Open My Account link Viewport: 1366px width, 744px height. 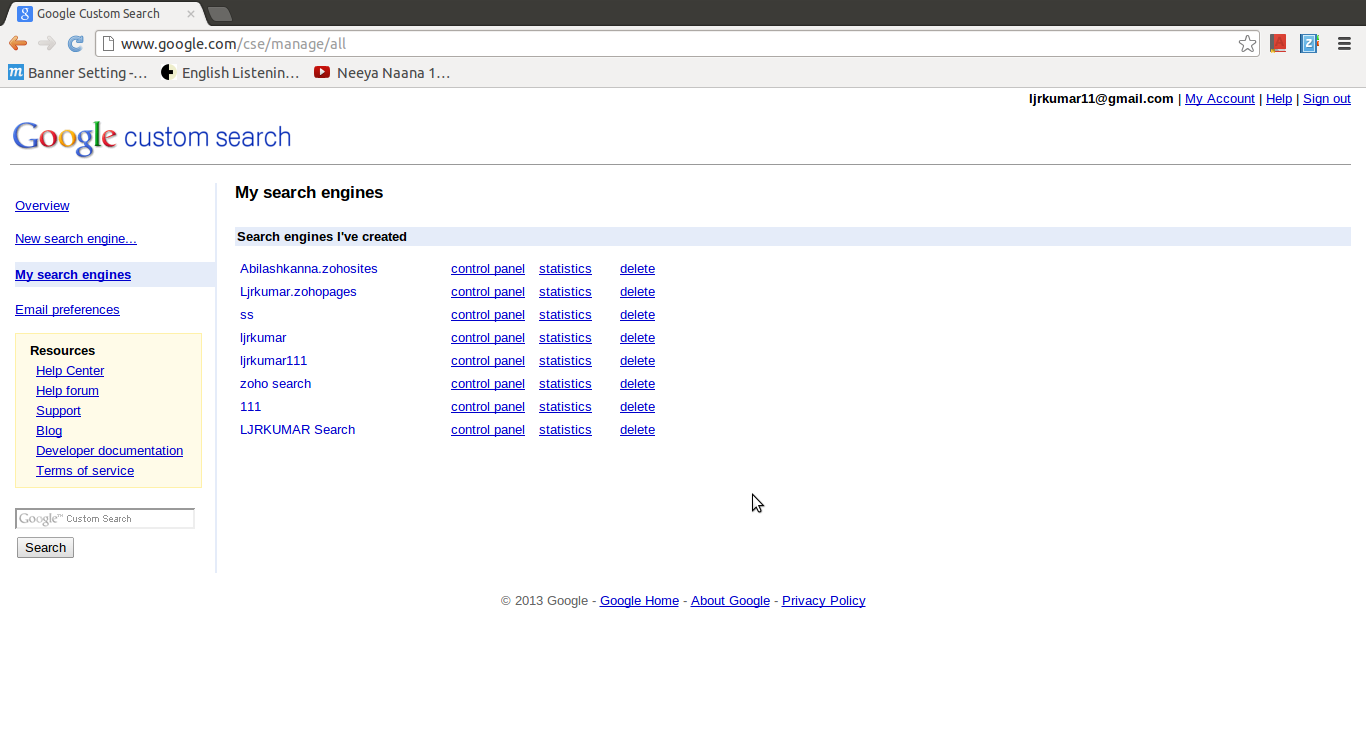tap(1219, 99)
